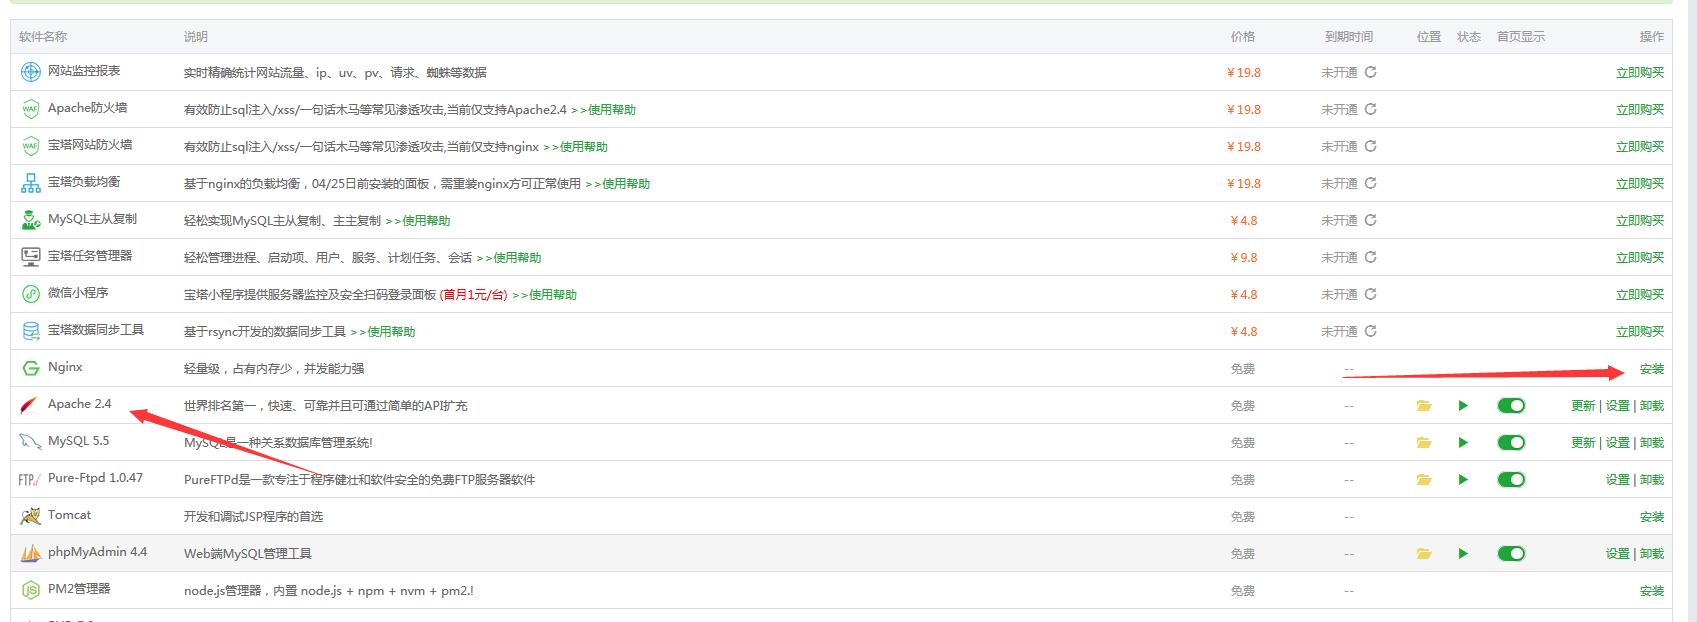Viewport: 1697px width, 622px height.
Task: Open Pure-Ftpd folder location icon
Action: tap(1424, 480)
